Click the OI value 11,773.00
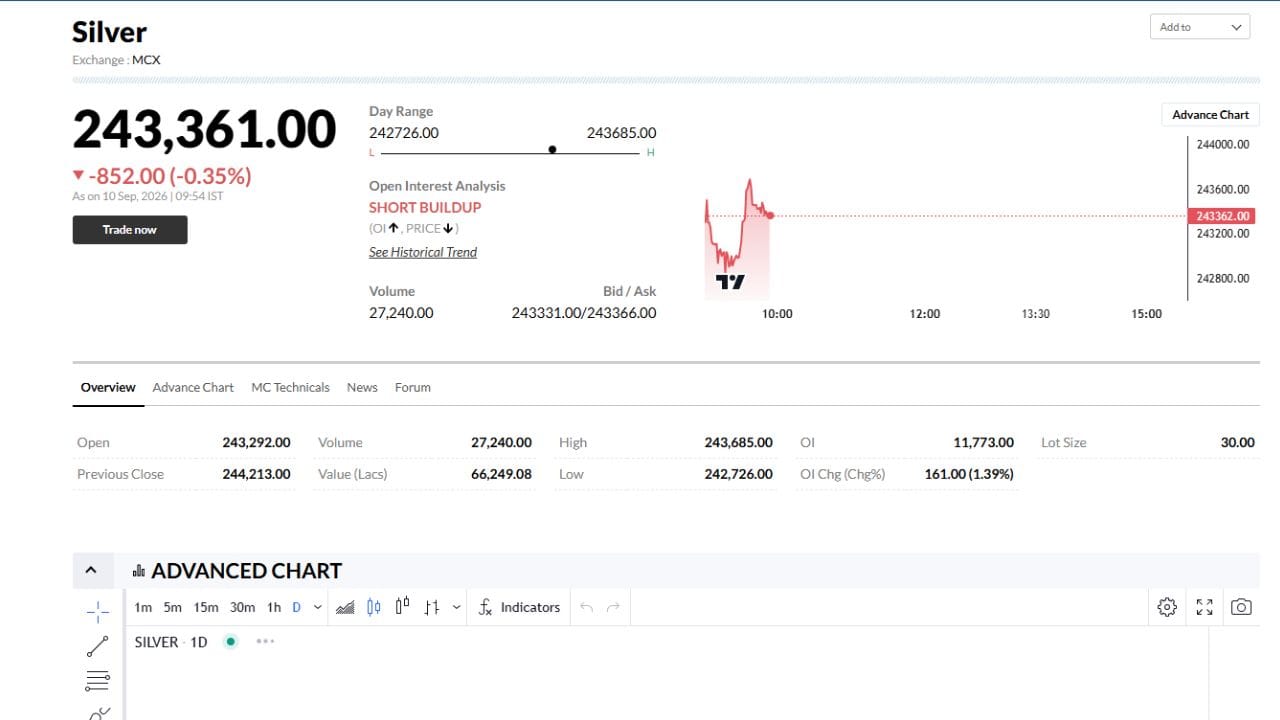1280x720 pixels. [983, 442]
